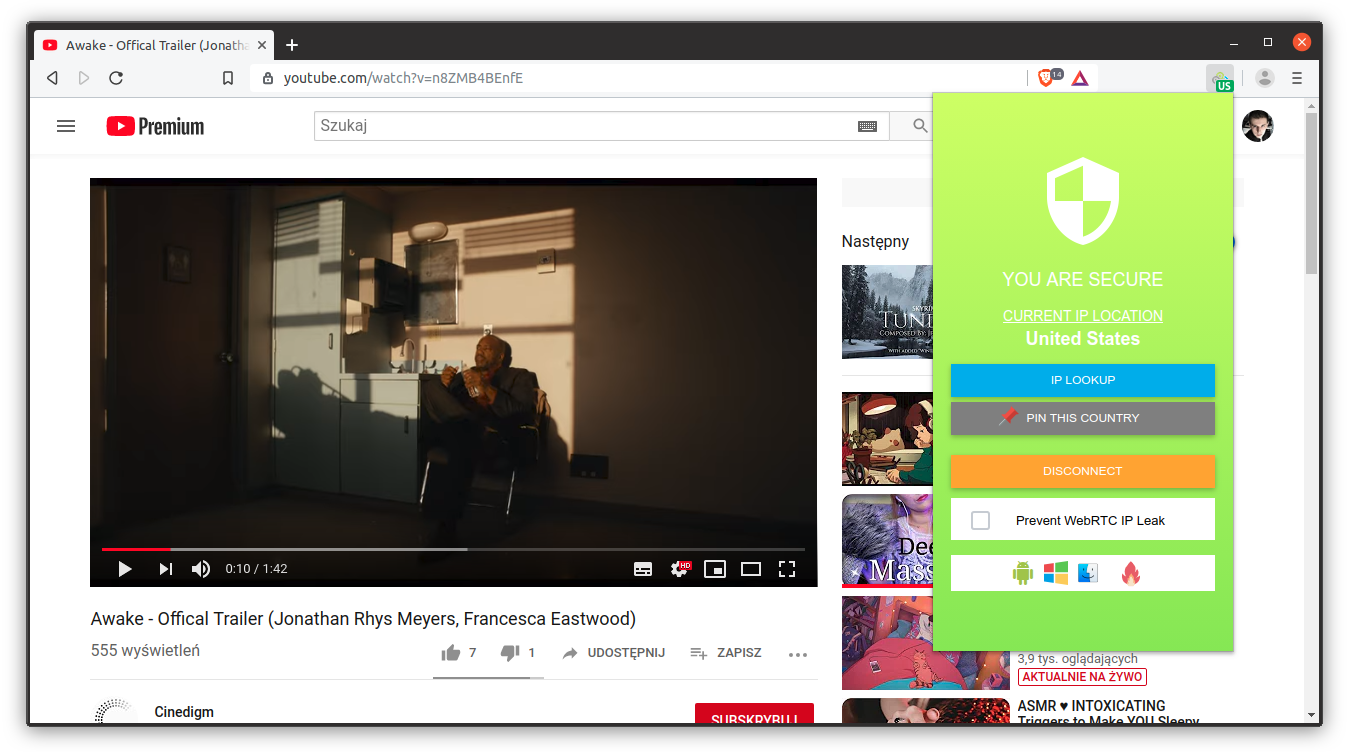Mute the video volume
The image size is (1348, 752).
[x=201, y=569]
